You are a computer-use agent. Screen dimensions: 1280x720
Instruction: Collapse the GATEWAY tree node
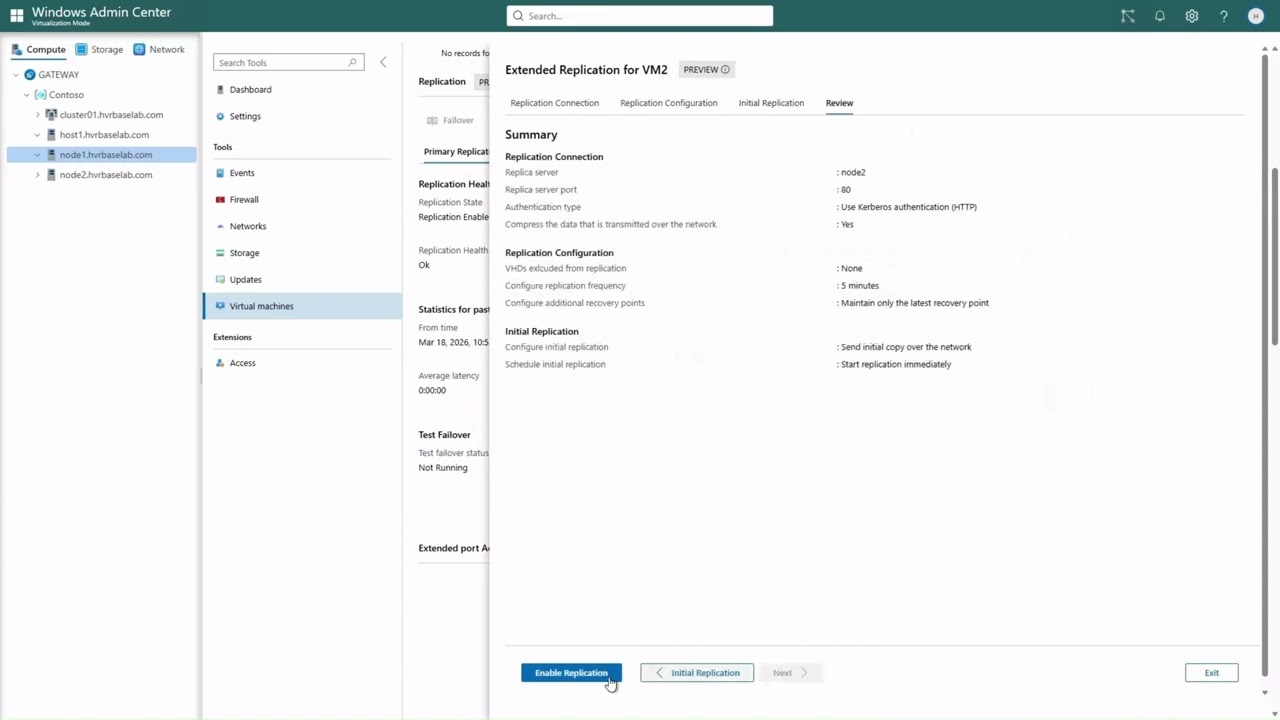tap(16, 75)
